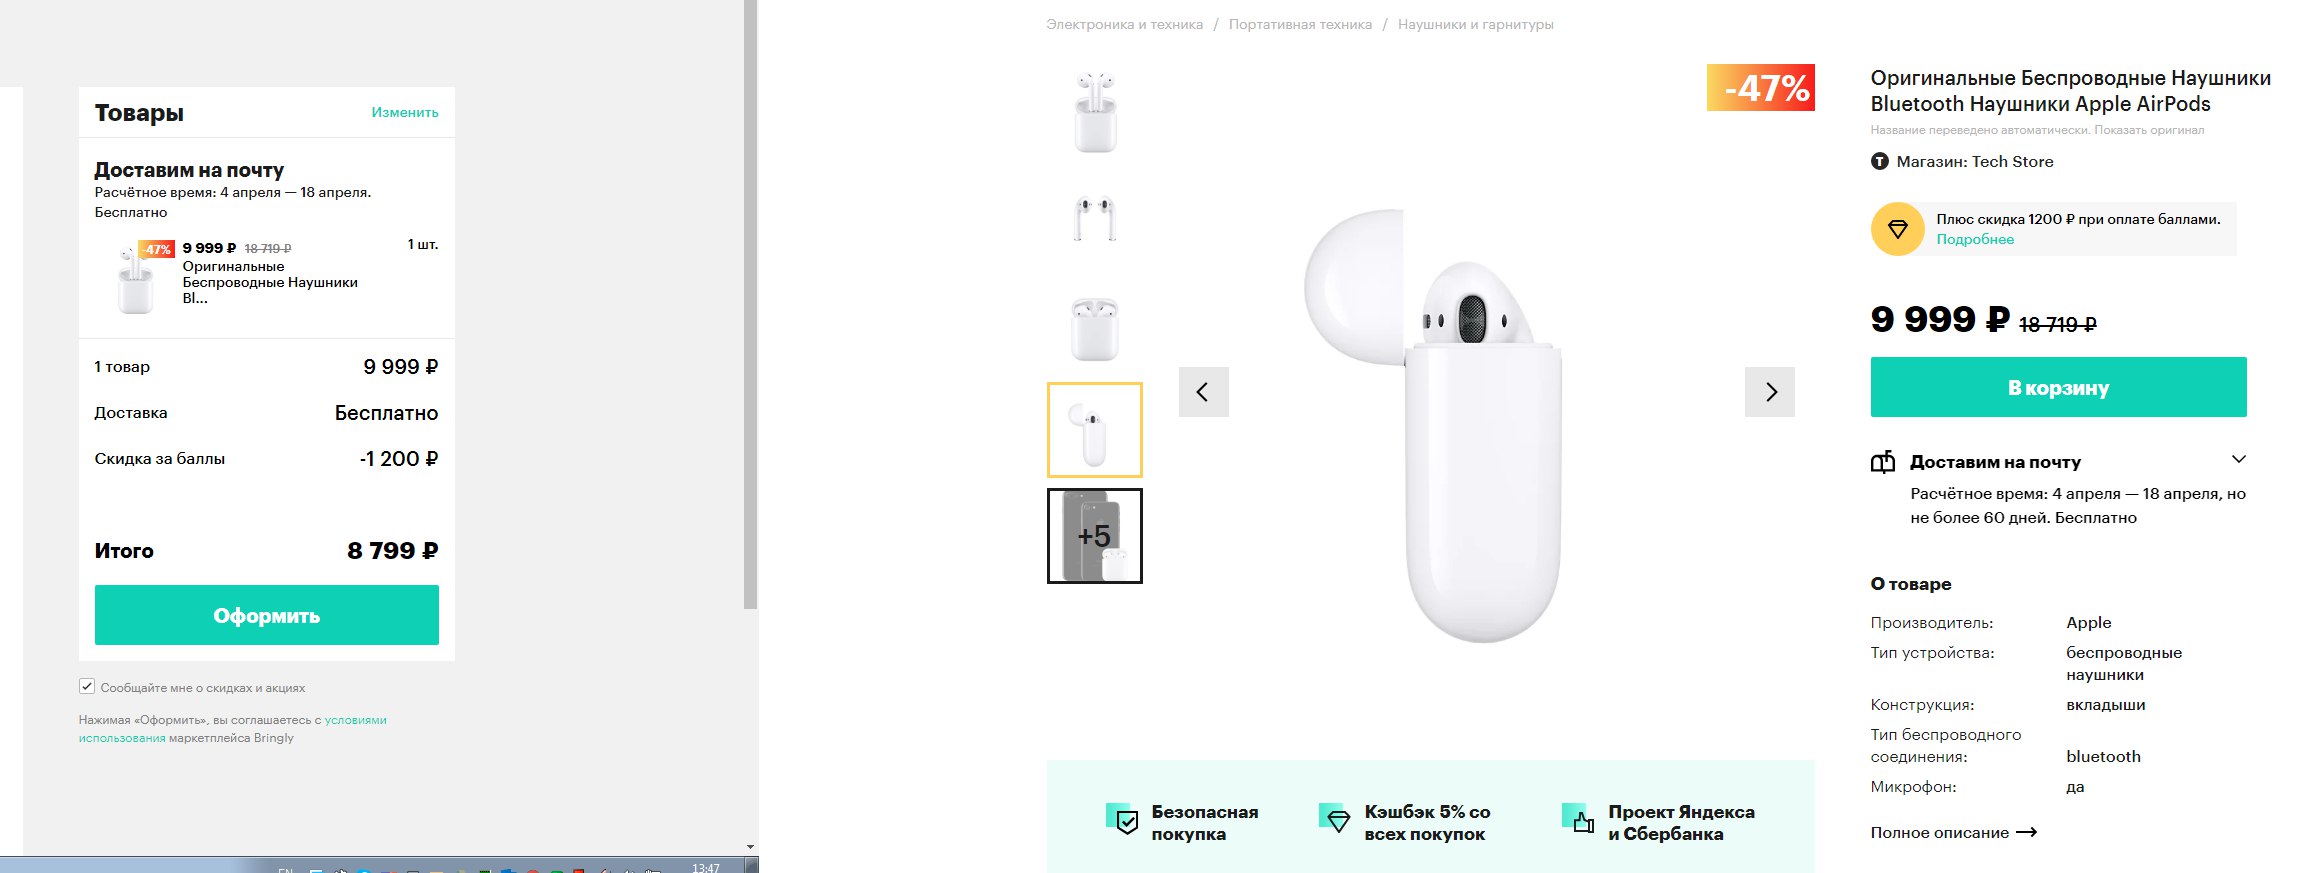Open the +5 more photos thumbnail

[x=1095, y=536]
